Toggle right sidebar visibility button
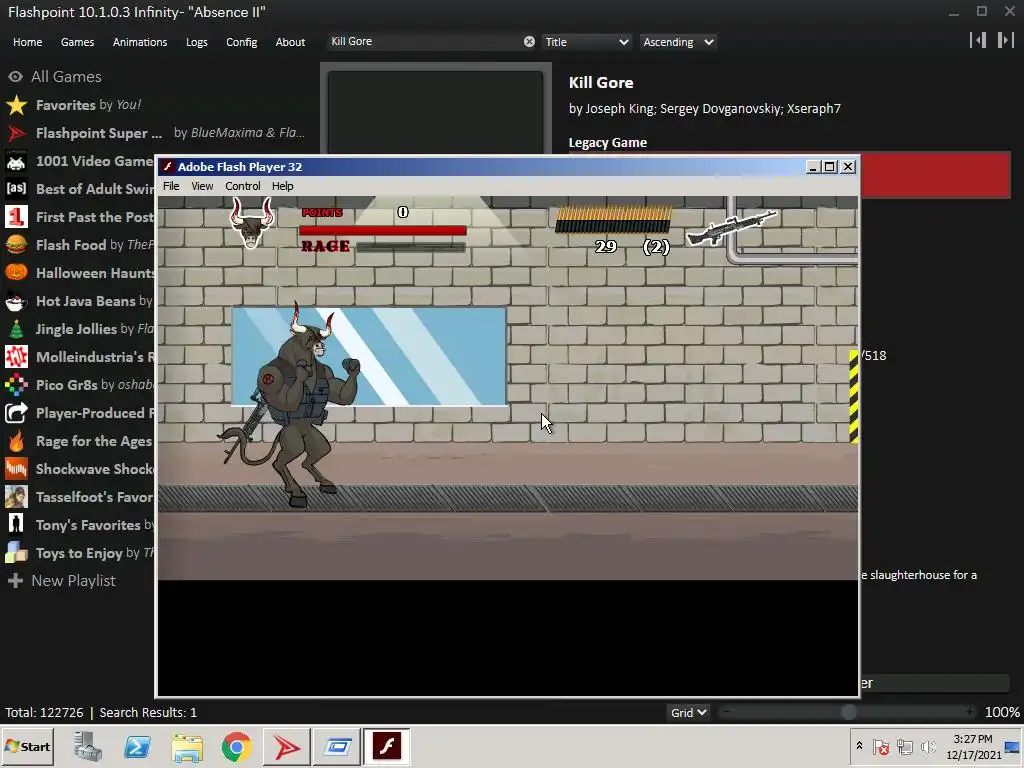Viewport: 1024px width, 768px height. pos(1006,40)
